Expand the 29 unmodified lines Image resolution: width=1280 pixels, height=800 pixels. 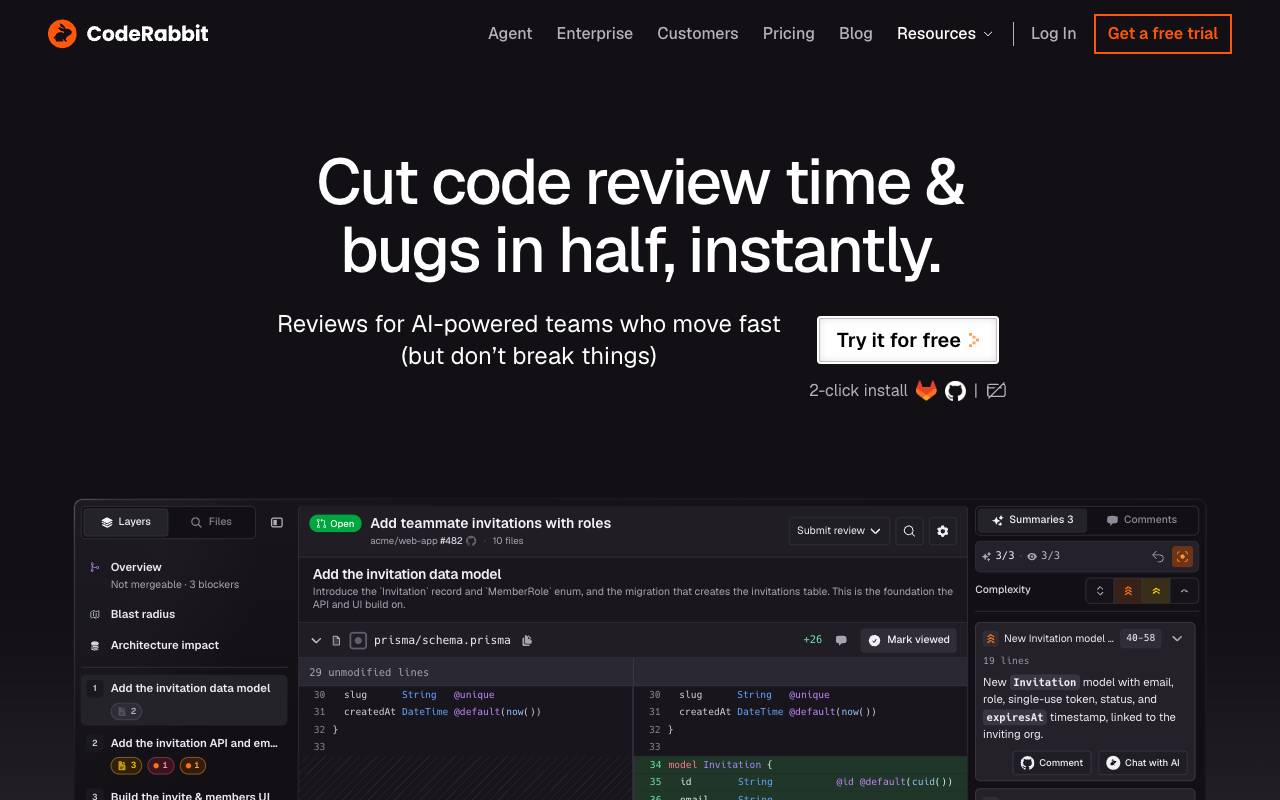point(369,672)
